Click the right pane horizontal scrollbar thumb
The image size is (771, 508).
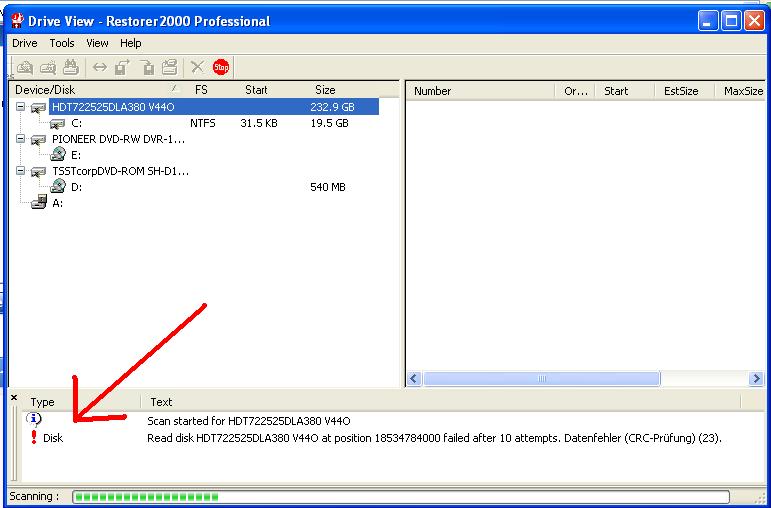coord(541,379)
